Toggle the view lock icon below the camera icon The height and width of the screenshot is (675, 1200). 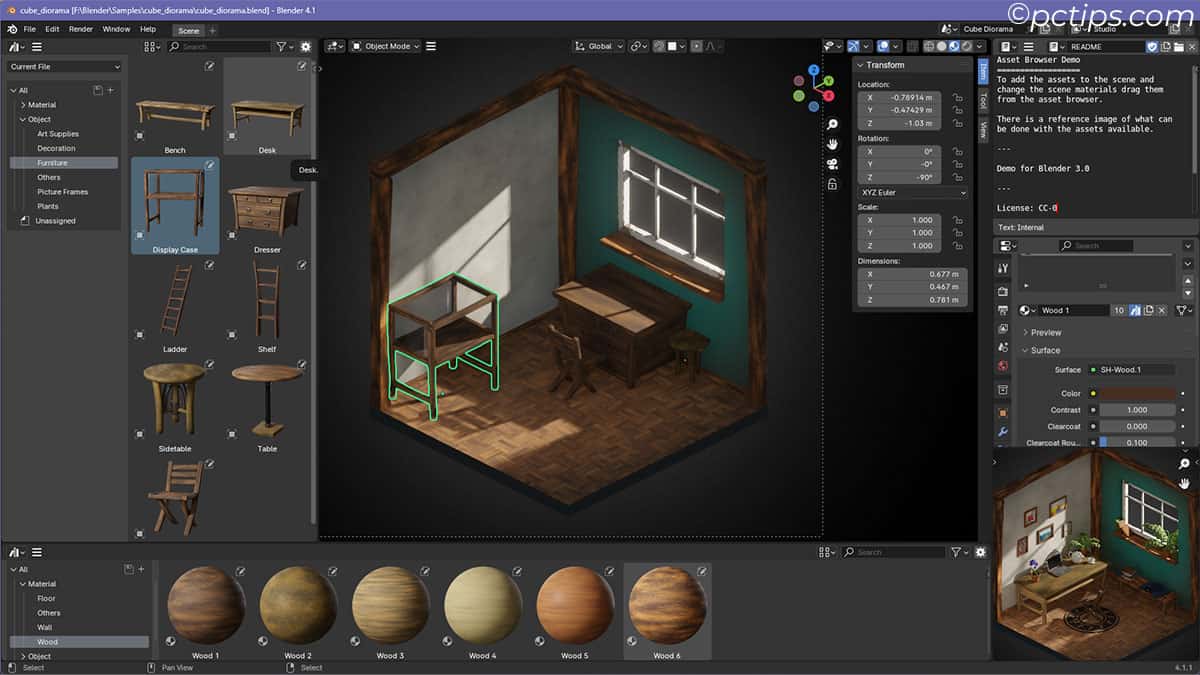(x=831, y=182)
